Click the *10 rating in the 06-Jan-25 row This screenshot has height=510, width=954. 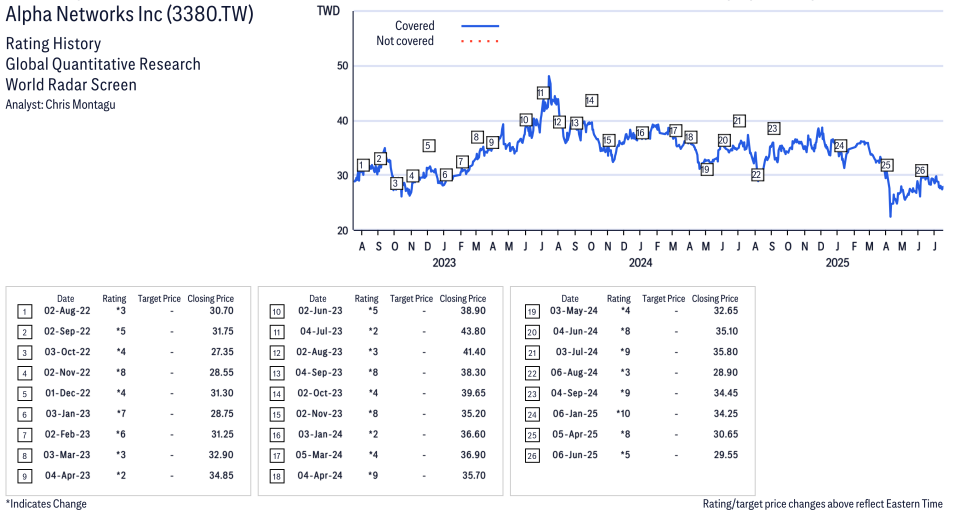point(623,414)
